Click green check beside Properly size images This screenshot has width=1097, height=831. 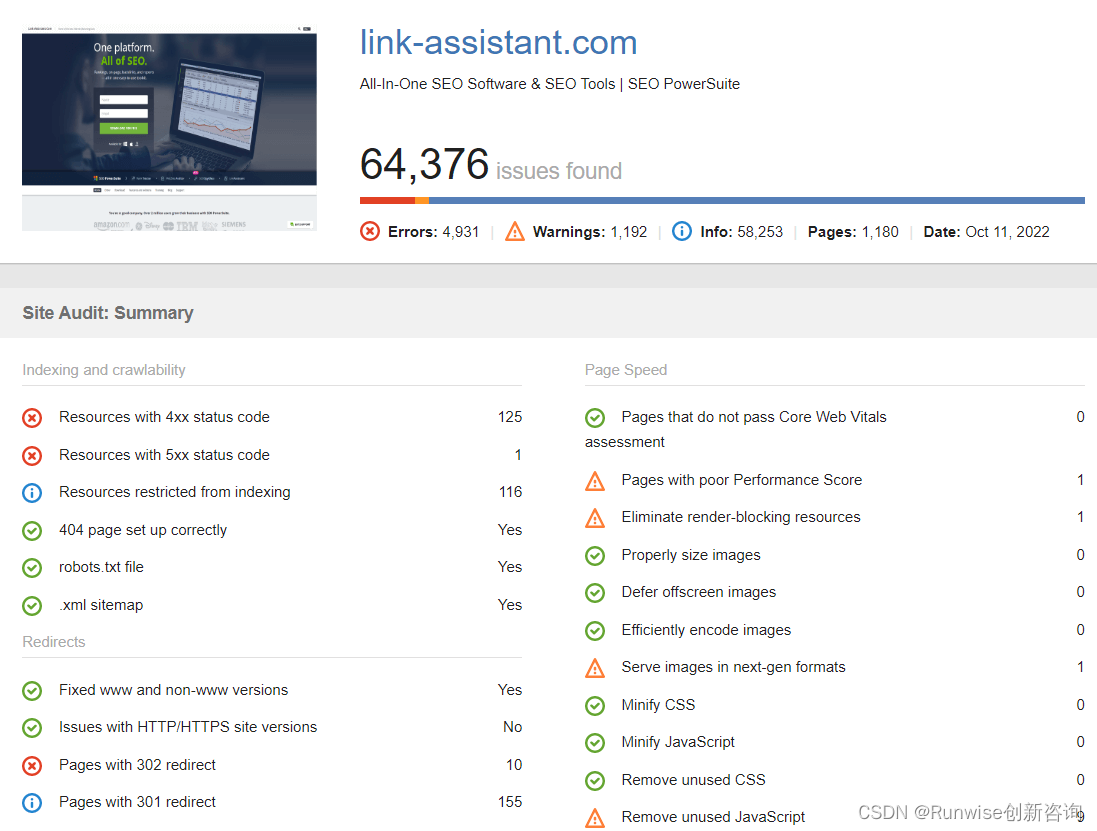(595, 556)
